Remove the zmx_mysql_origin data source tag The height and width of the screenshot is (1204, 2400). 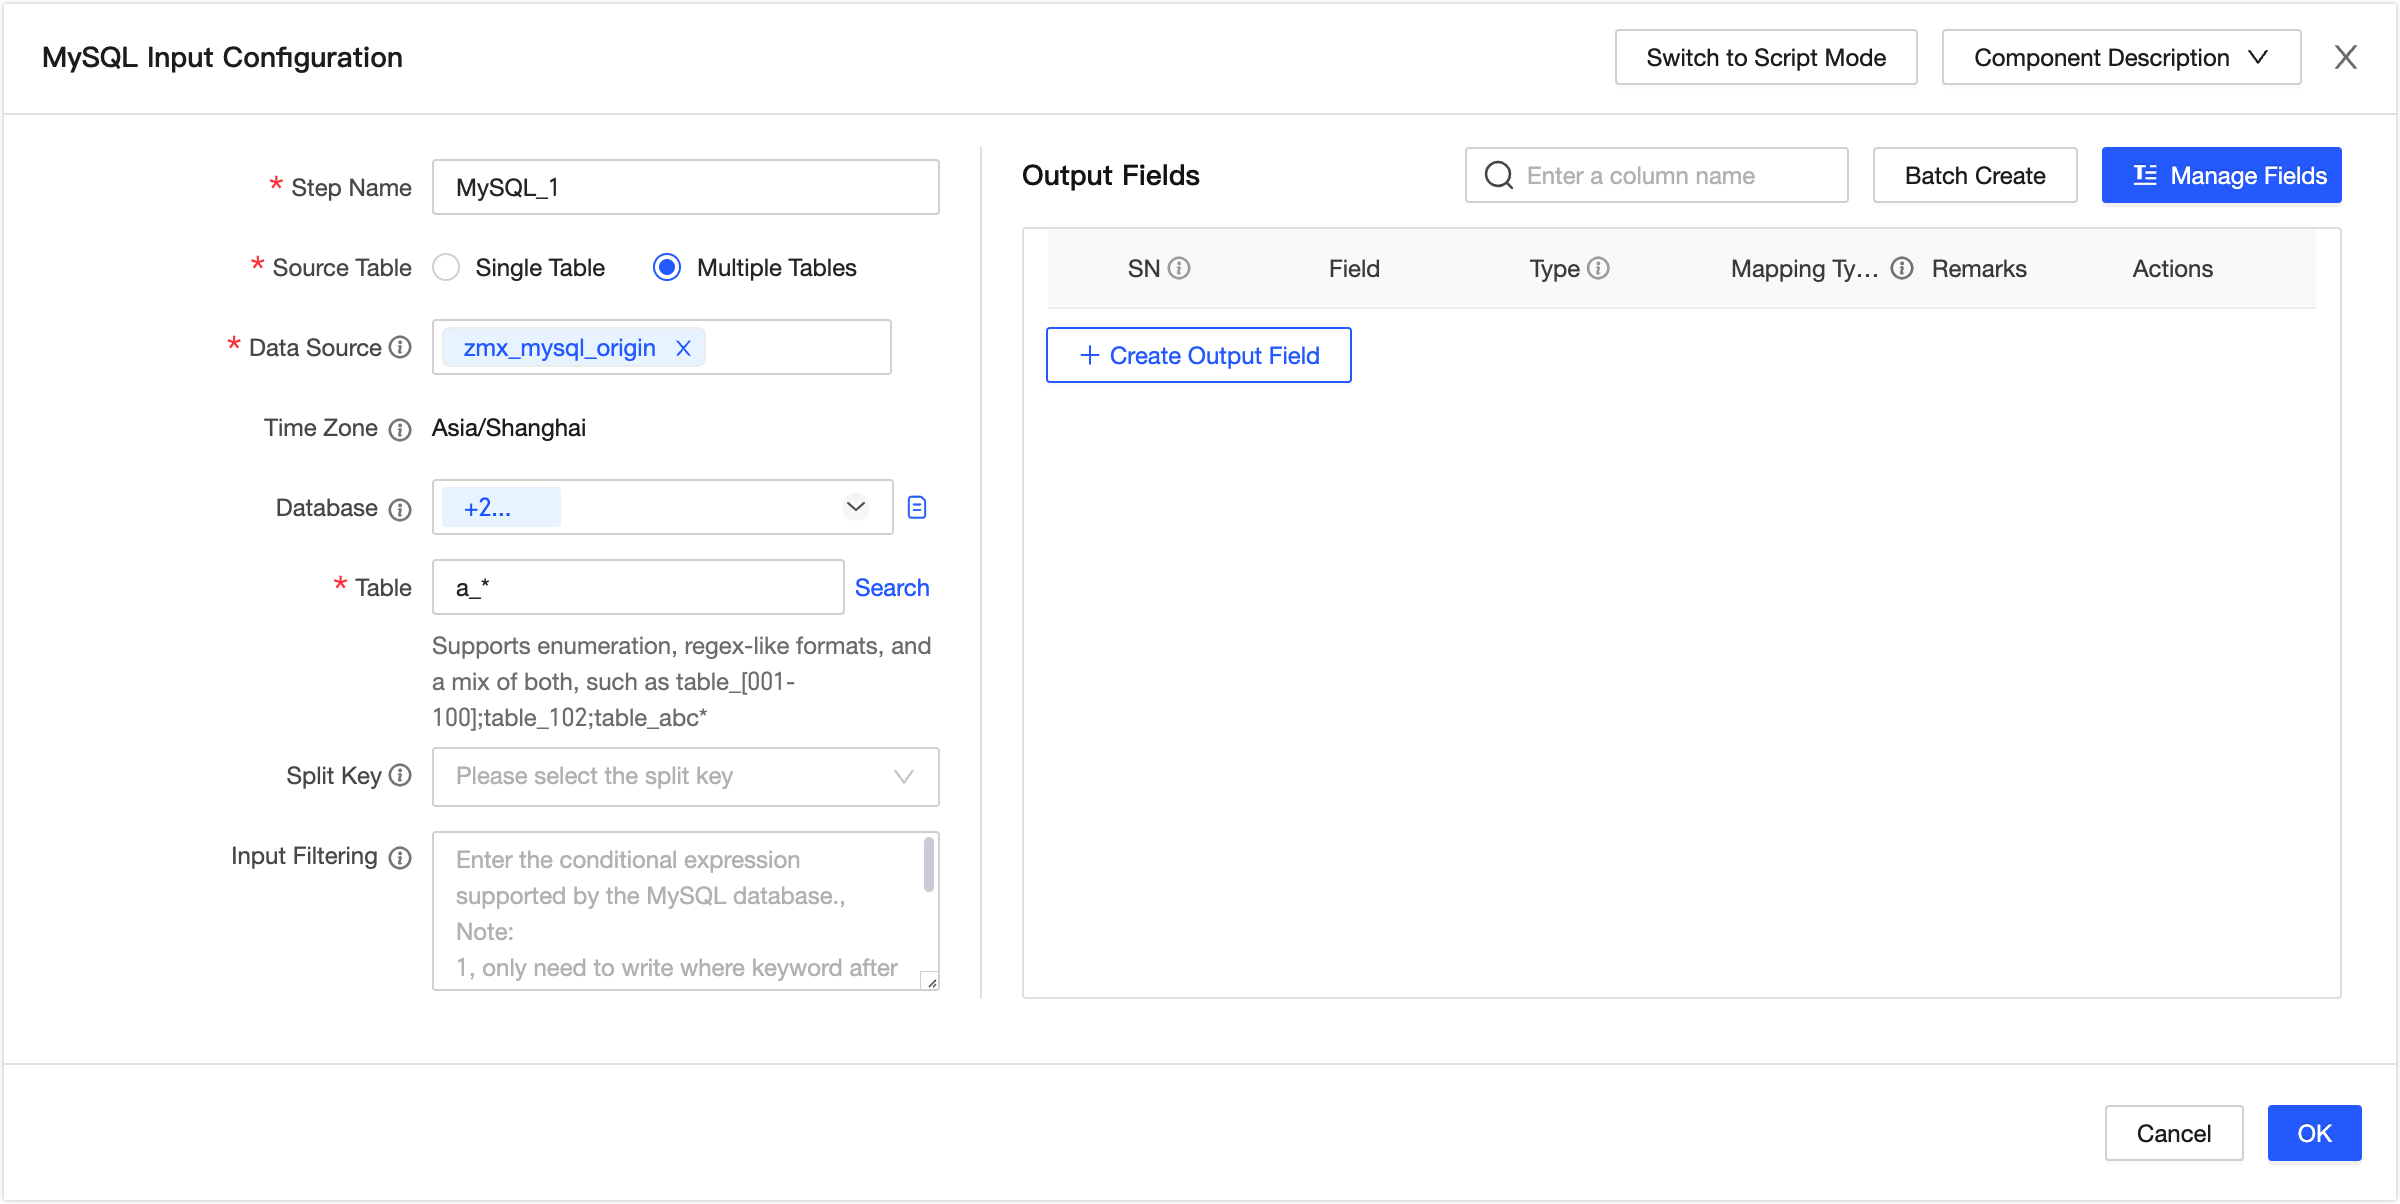(x=683, y=348)
